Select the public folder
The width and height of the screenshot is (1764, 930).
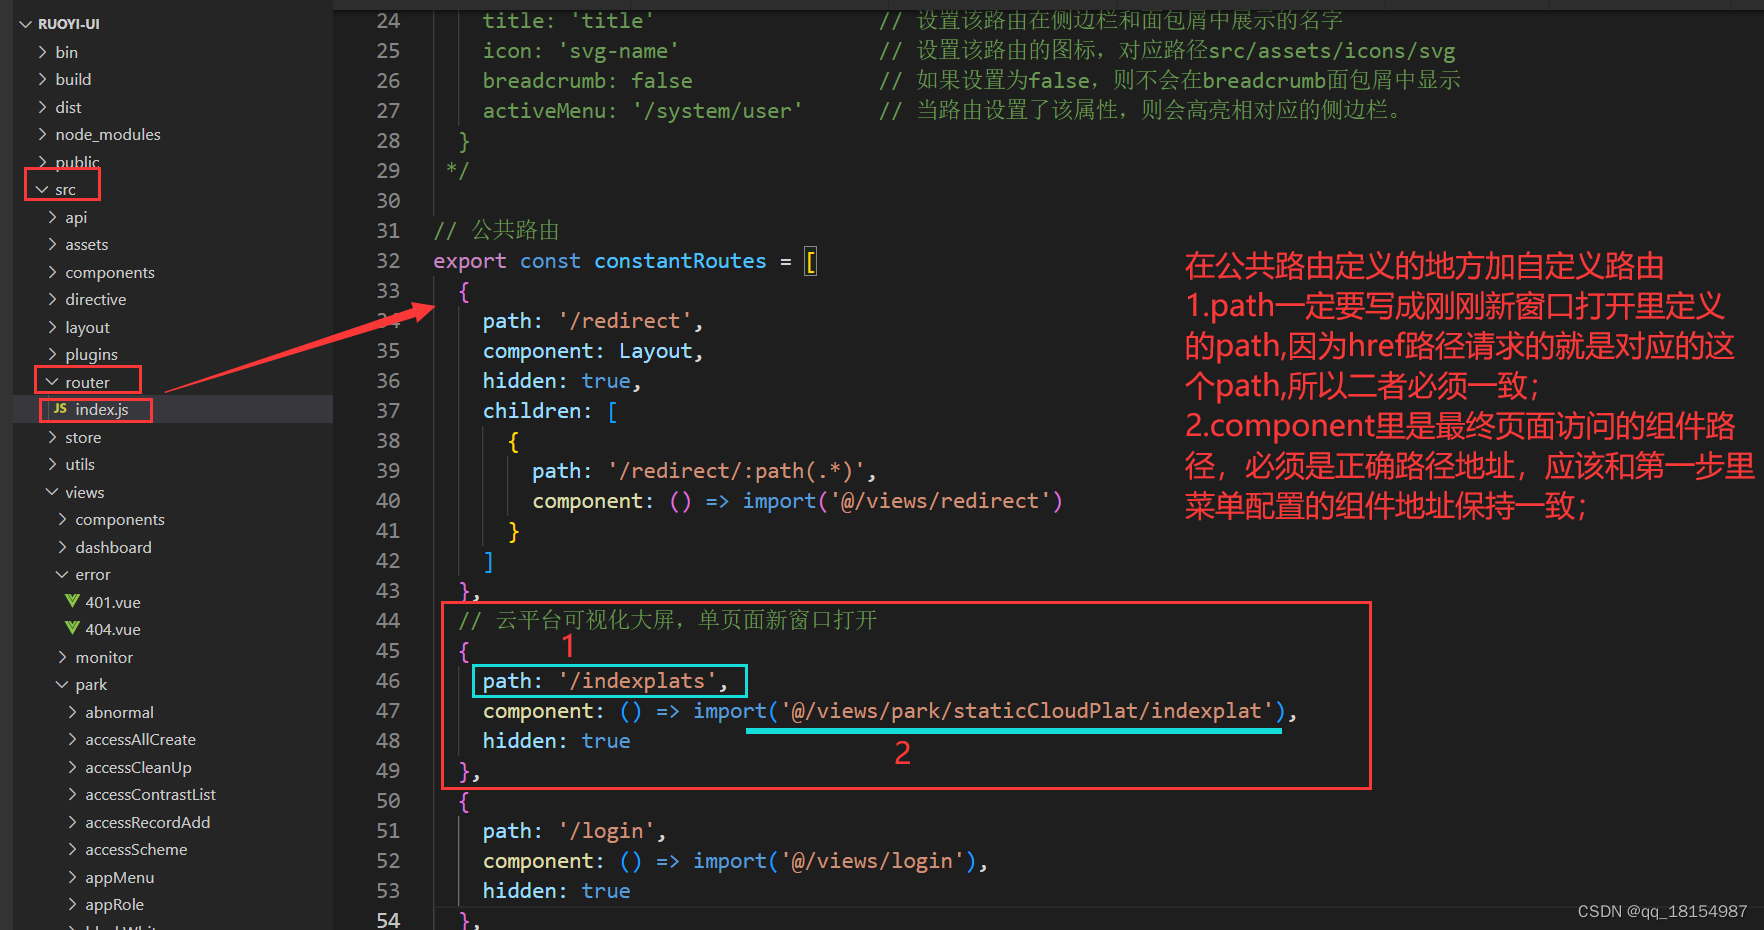pos(77,162)
